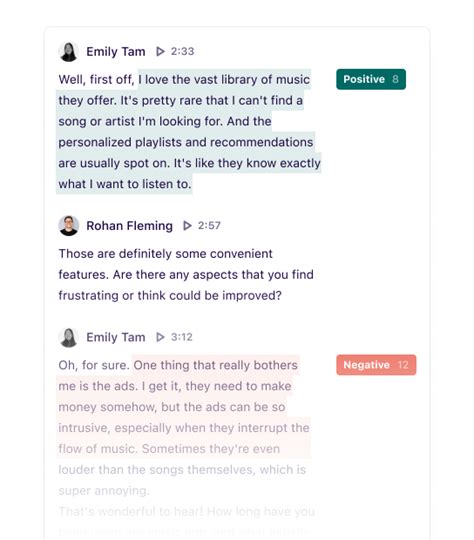Select Emily Tam speaker name at 3:12
The image size is (474, 540).
coord(116,337)
